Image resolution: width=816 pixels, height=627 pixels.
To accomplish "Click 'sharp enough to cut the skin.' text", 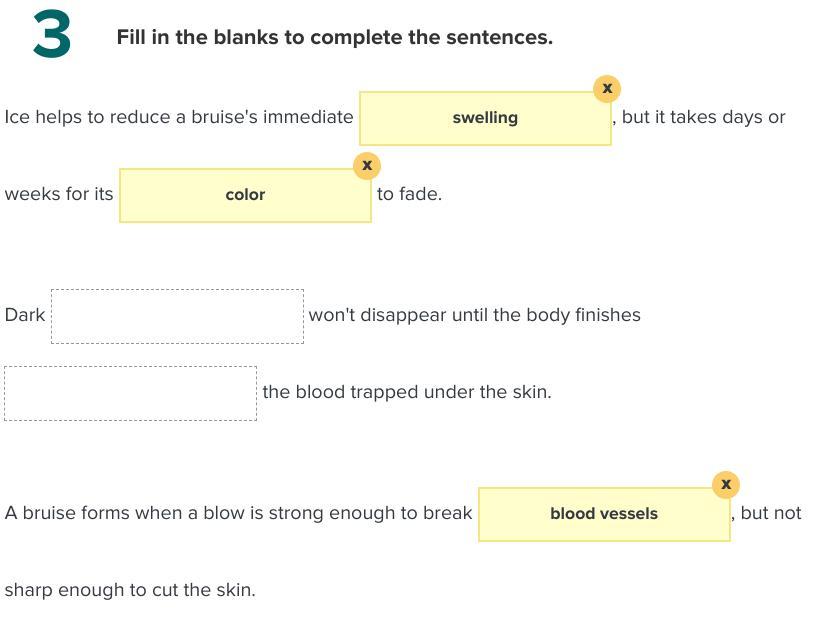I will 130,590.
